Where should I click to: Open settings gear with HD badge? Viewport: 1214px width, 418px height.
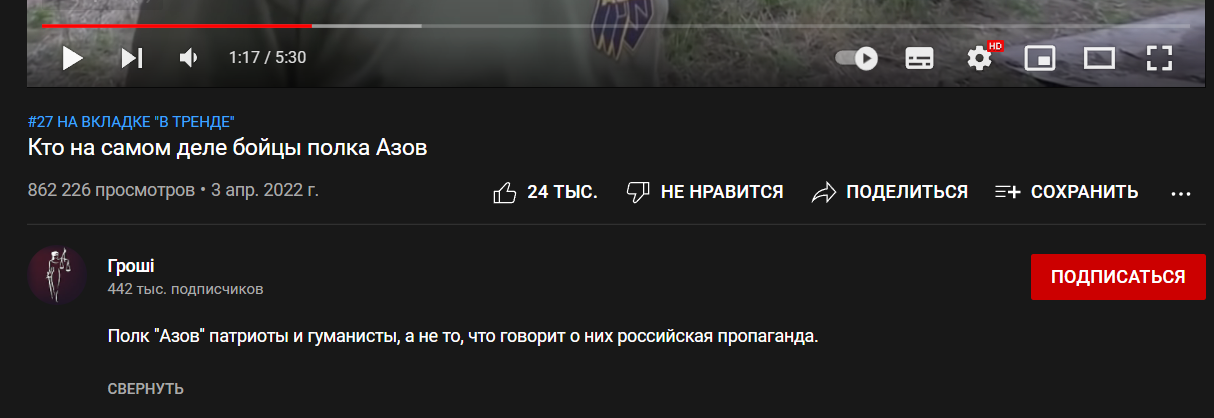tap(980, 57)
